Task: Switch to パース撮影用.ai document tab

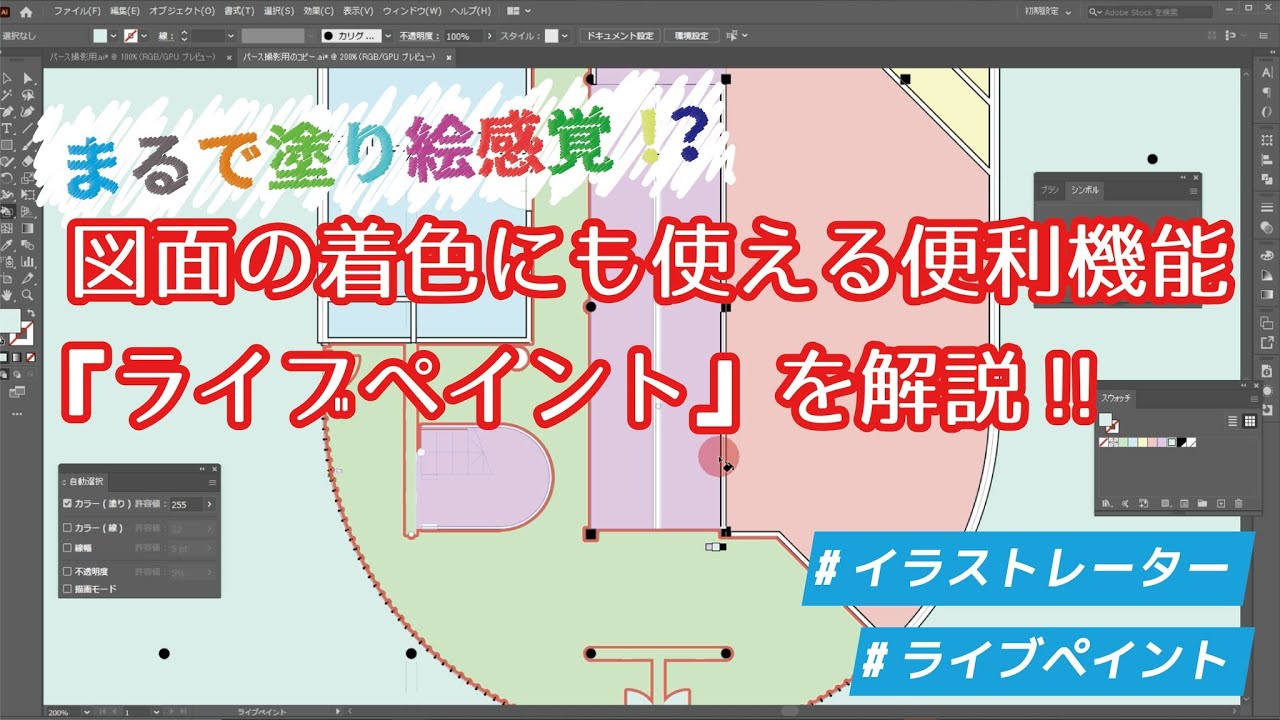Action: tap(133, 57)
